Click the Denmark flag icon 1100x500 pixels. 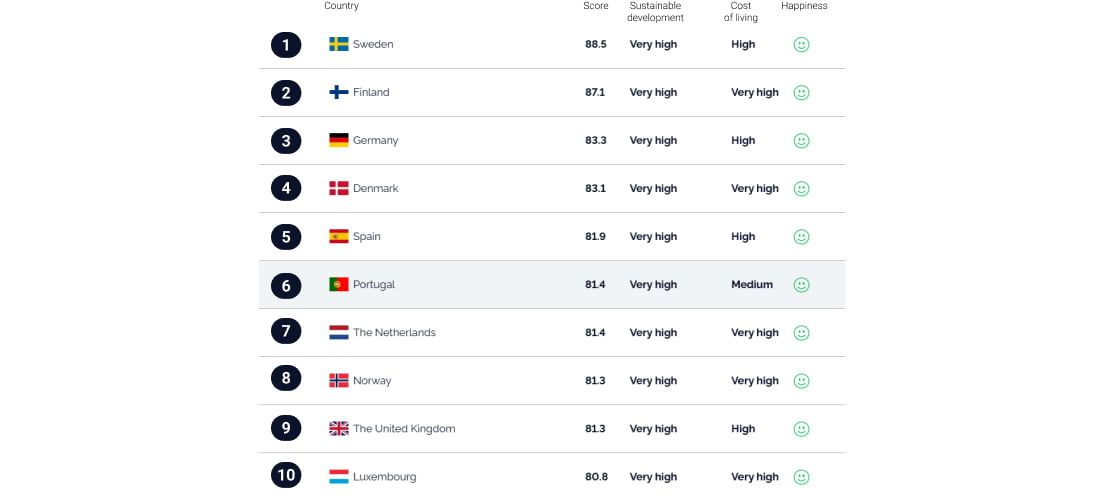coord(339,188)
